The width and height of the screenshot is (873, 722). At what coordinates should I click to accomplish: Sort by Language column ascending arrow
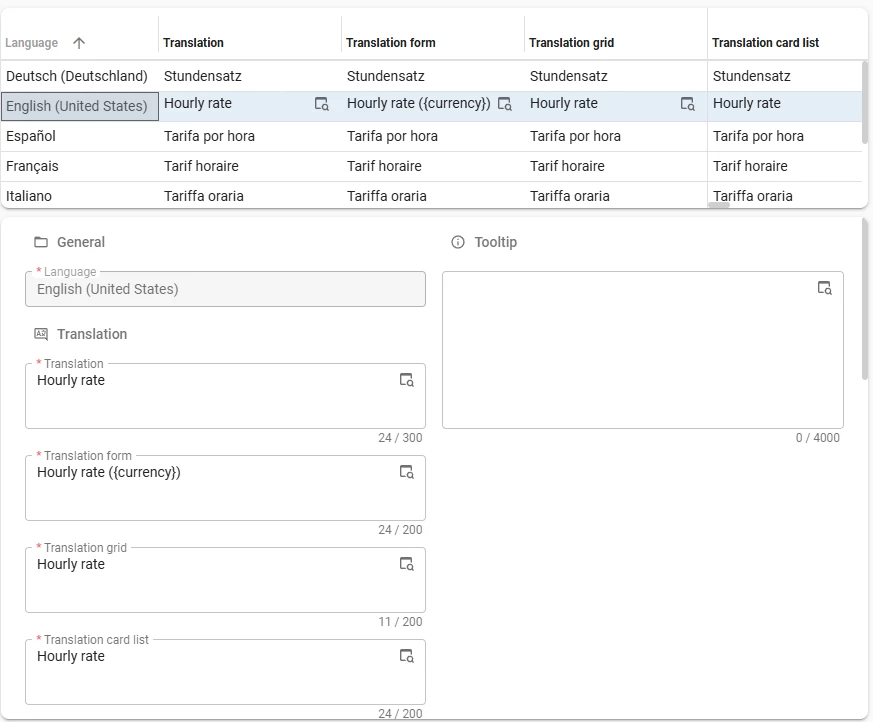(x=79, y=43)
